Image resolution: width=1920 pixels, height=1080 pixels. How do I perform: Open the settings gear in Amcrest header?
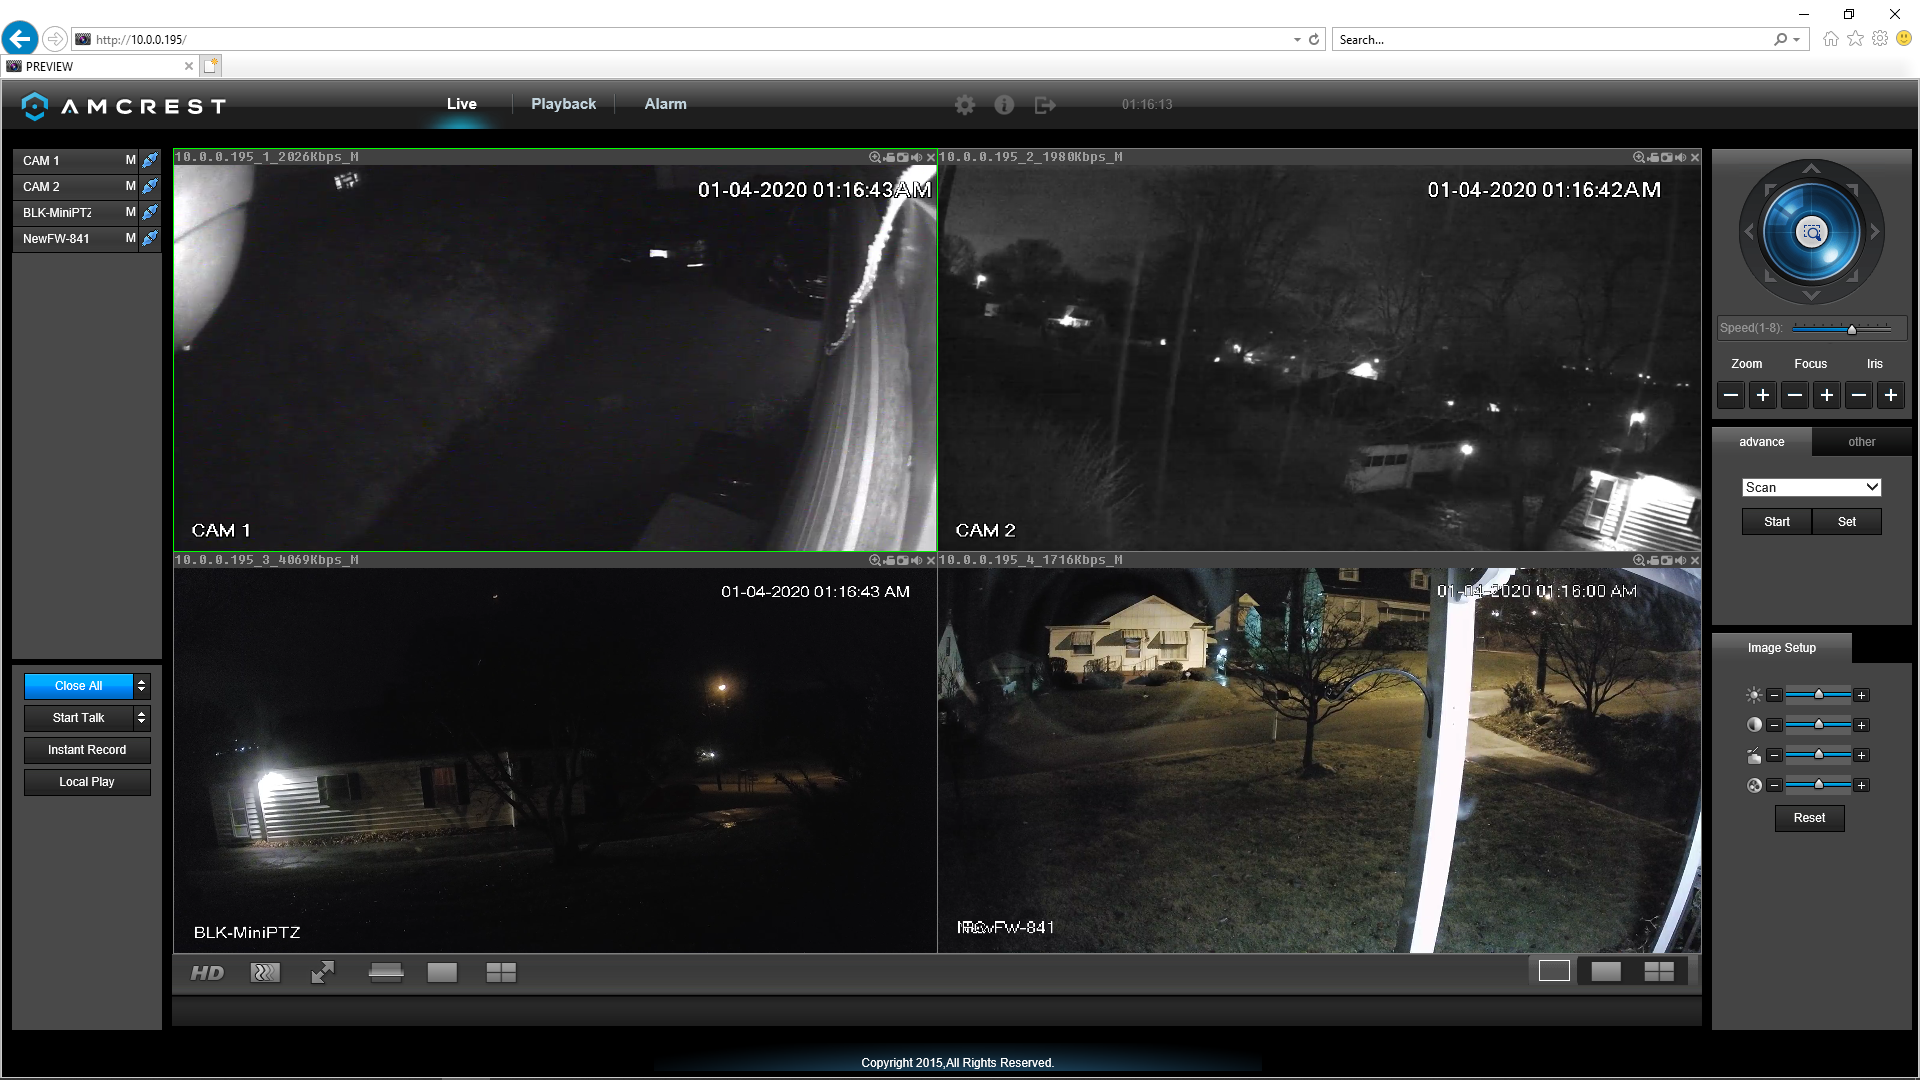point(964,105)
